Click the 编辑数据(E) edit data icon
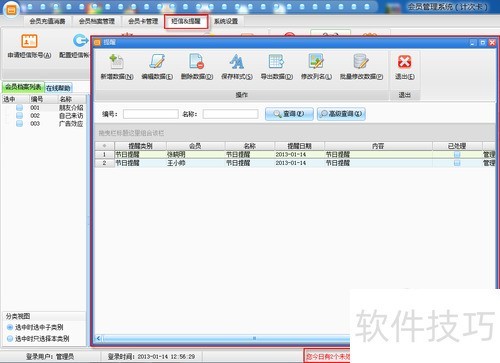The height and width of the screenshot is (363, 500). (x=157, y=62)
